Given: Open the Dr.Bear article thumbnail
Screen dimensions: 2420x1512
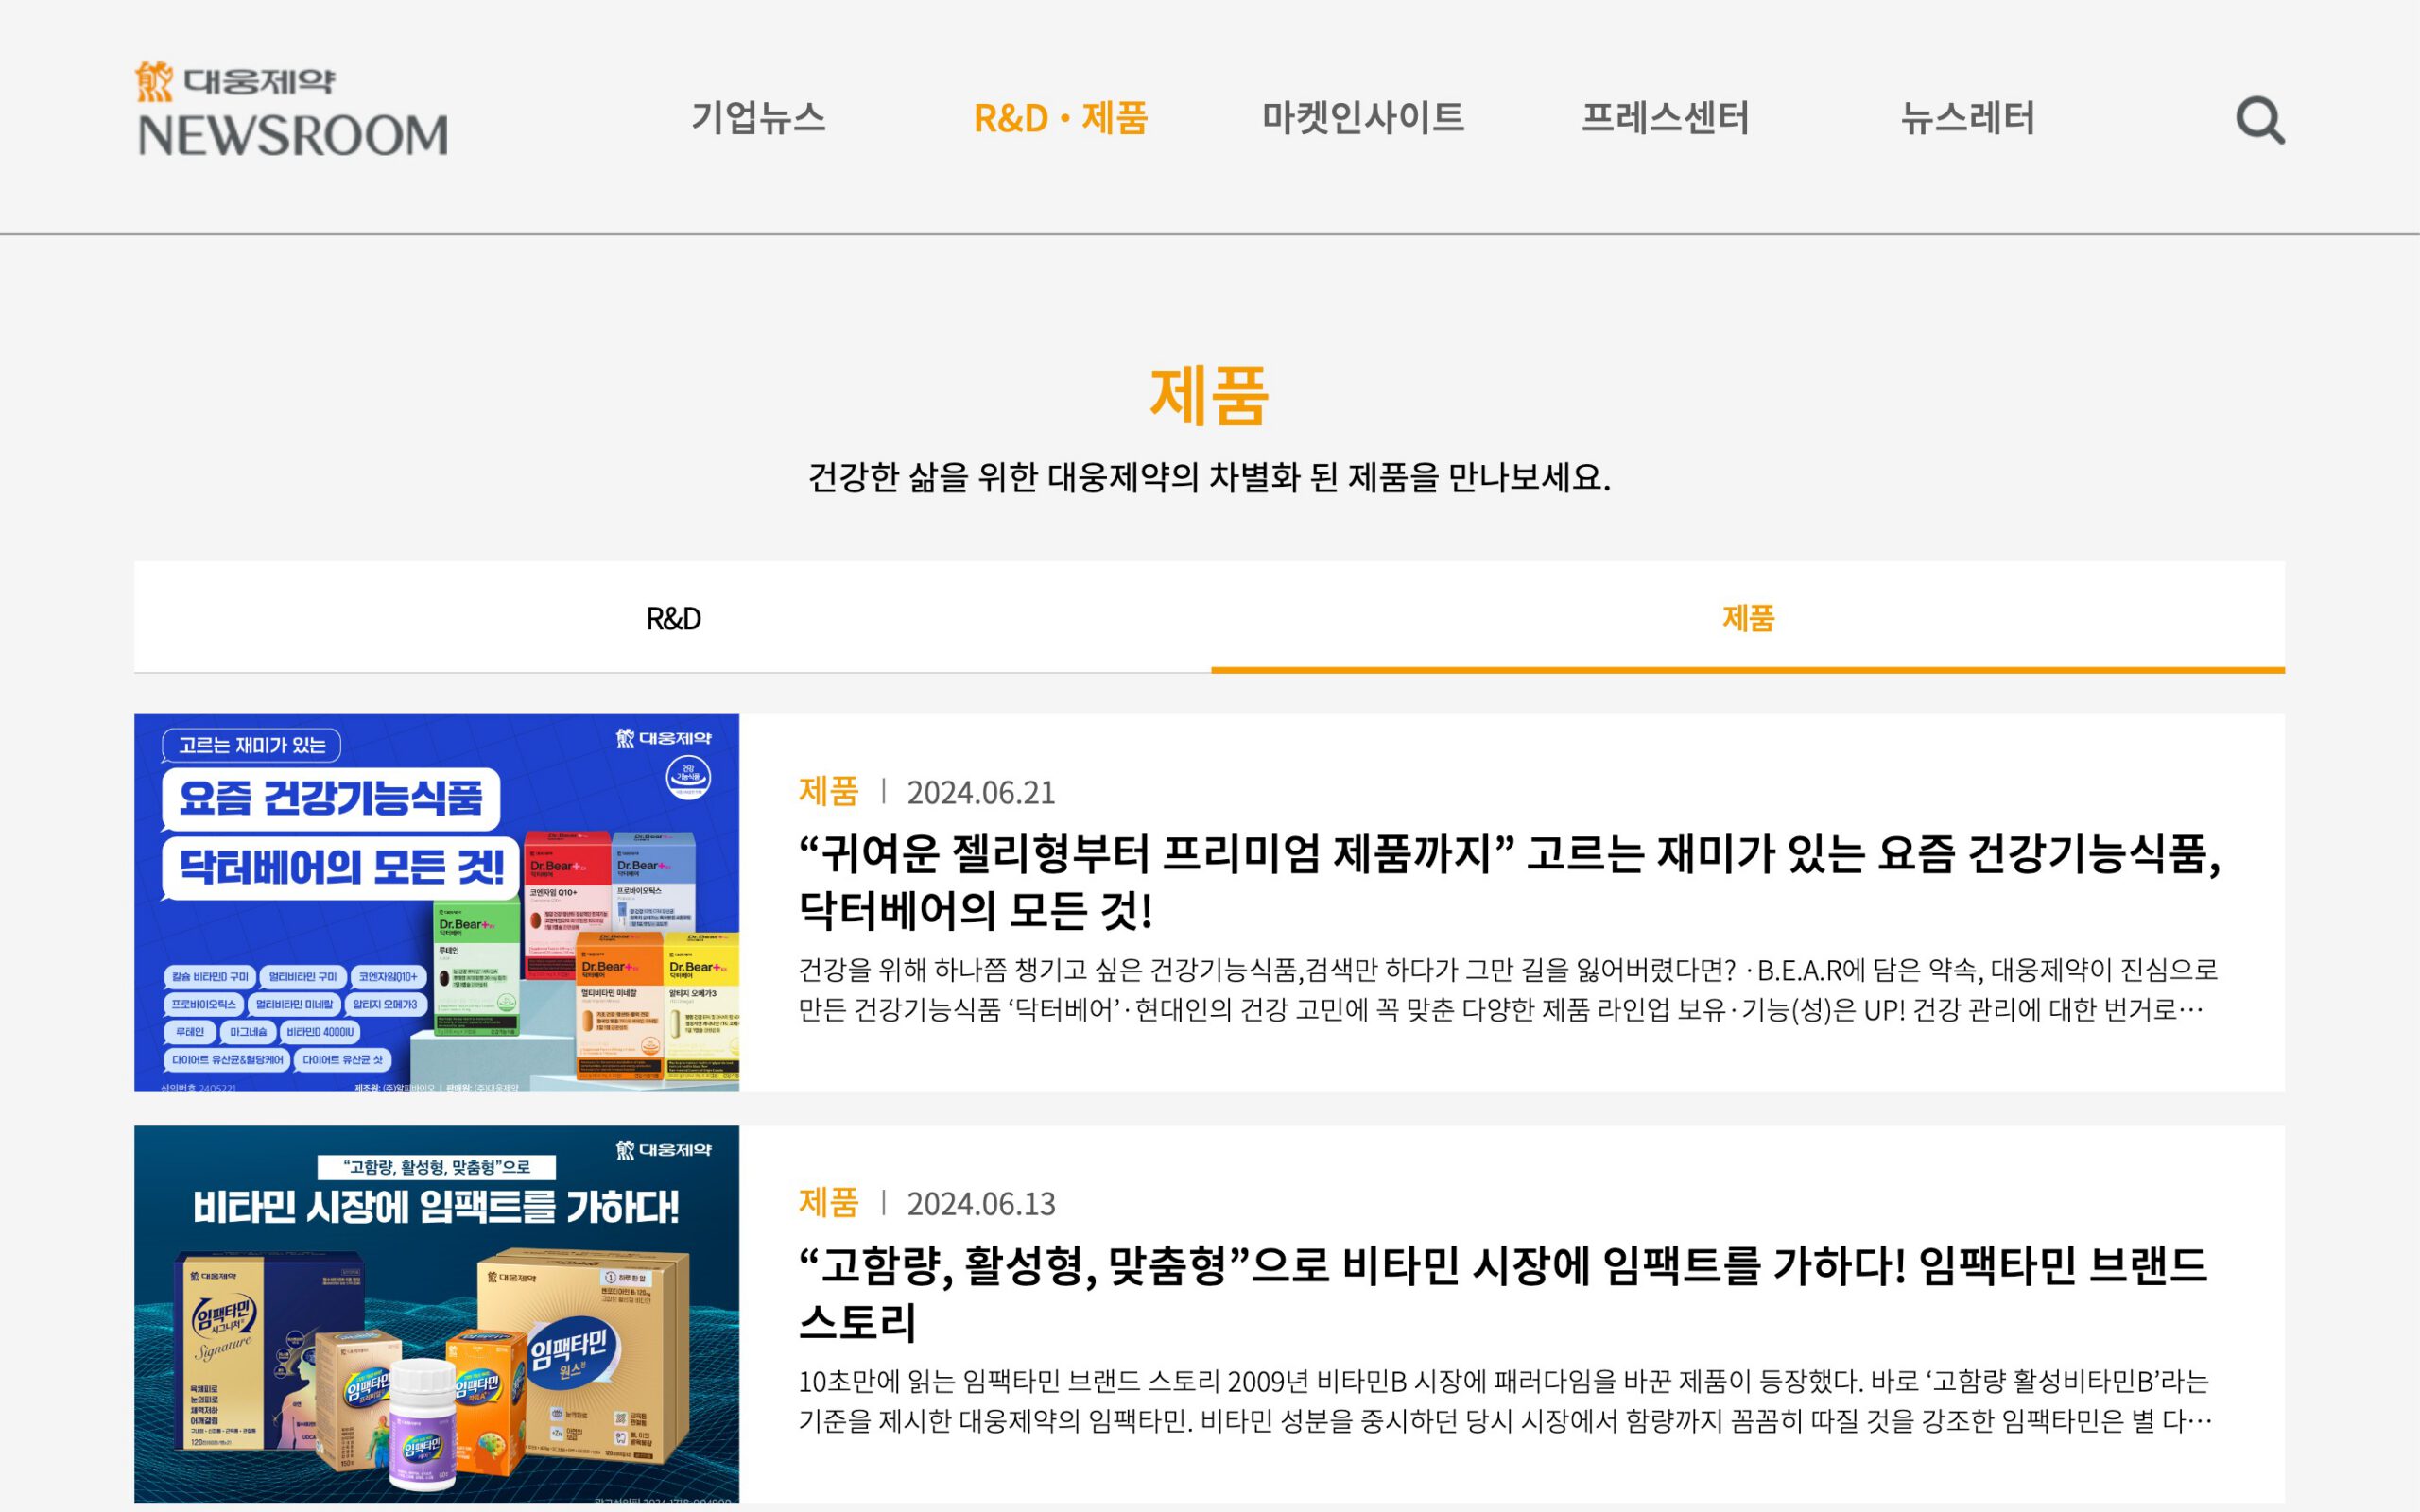Looking at the screenshot, I should pyautogui.click(x=437, y=902).
